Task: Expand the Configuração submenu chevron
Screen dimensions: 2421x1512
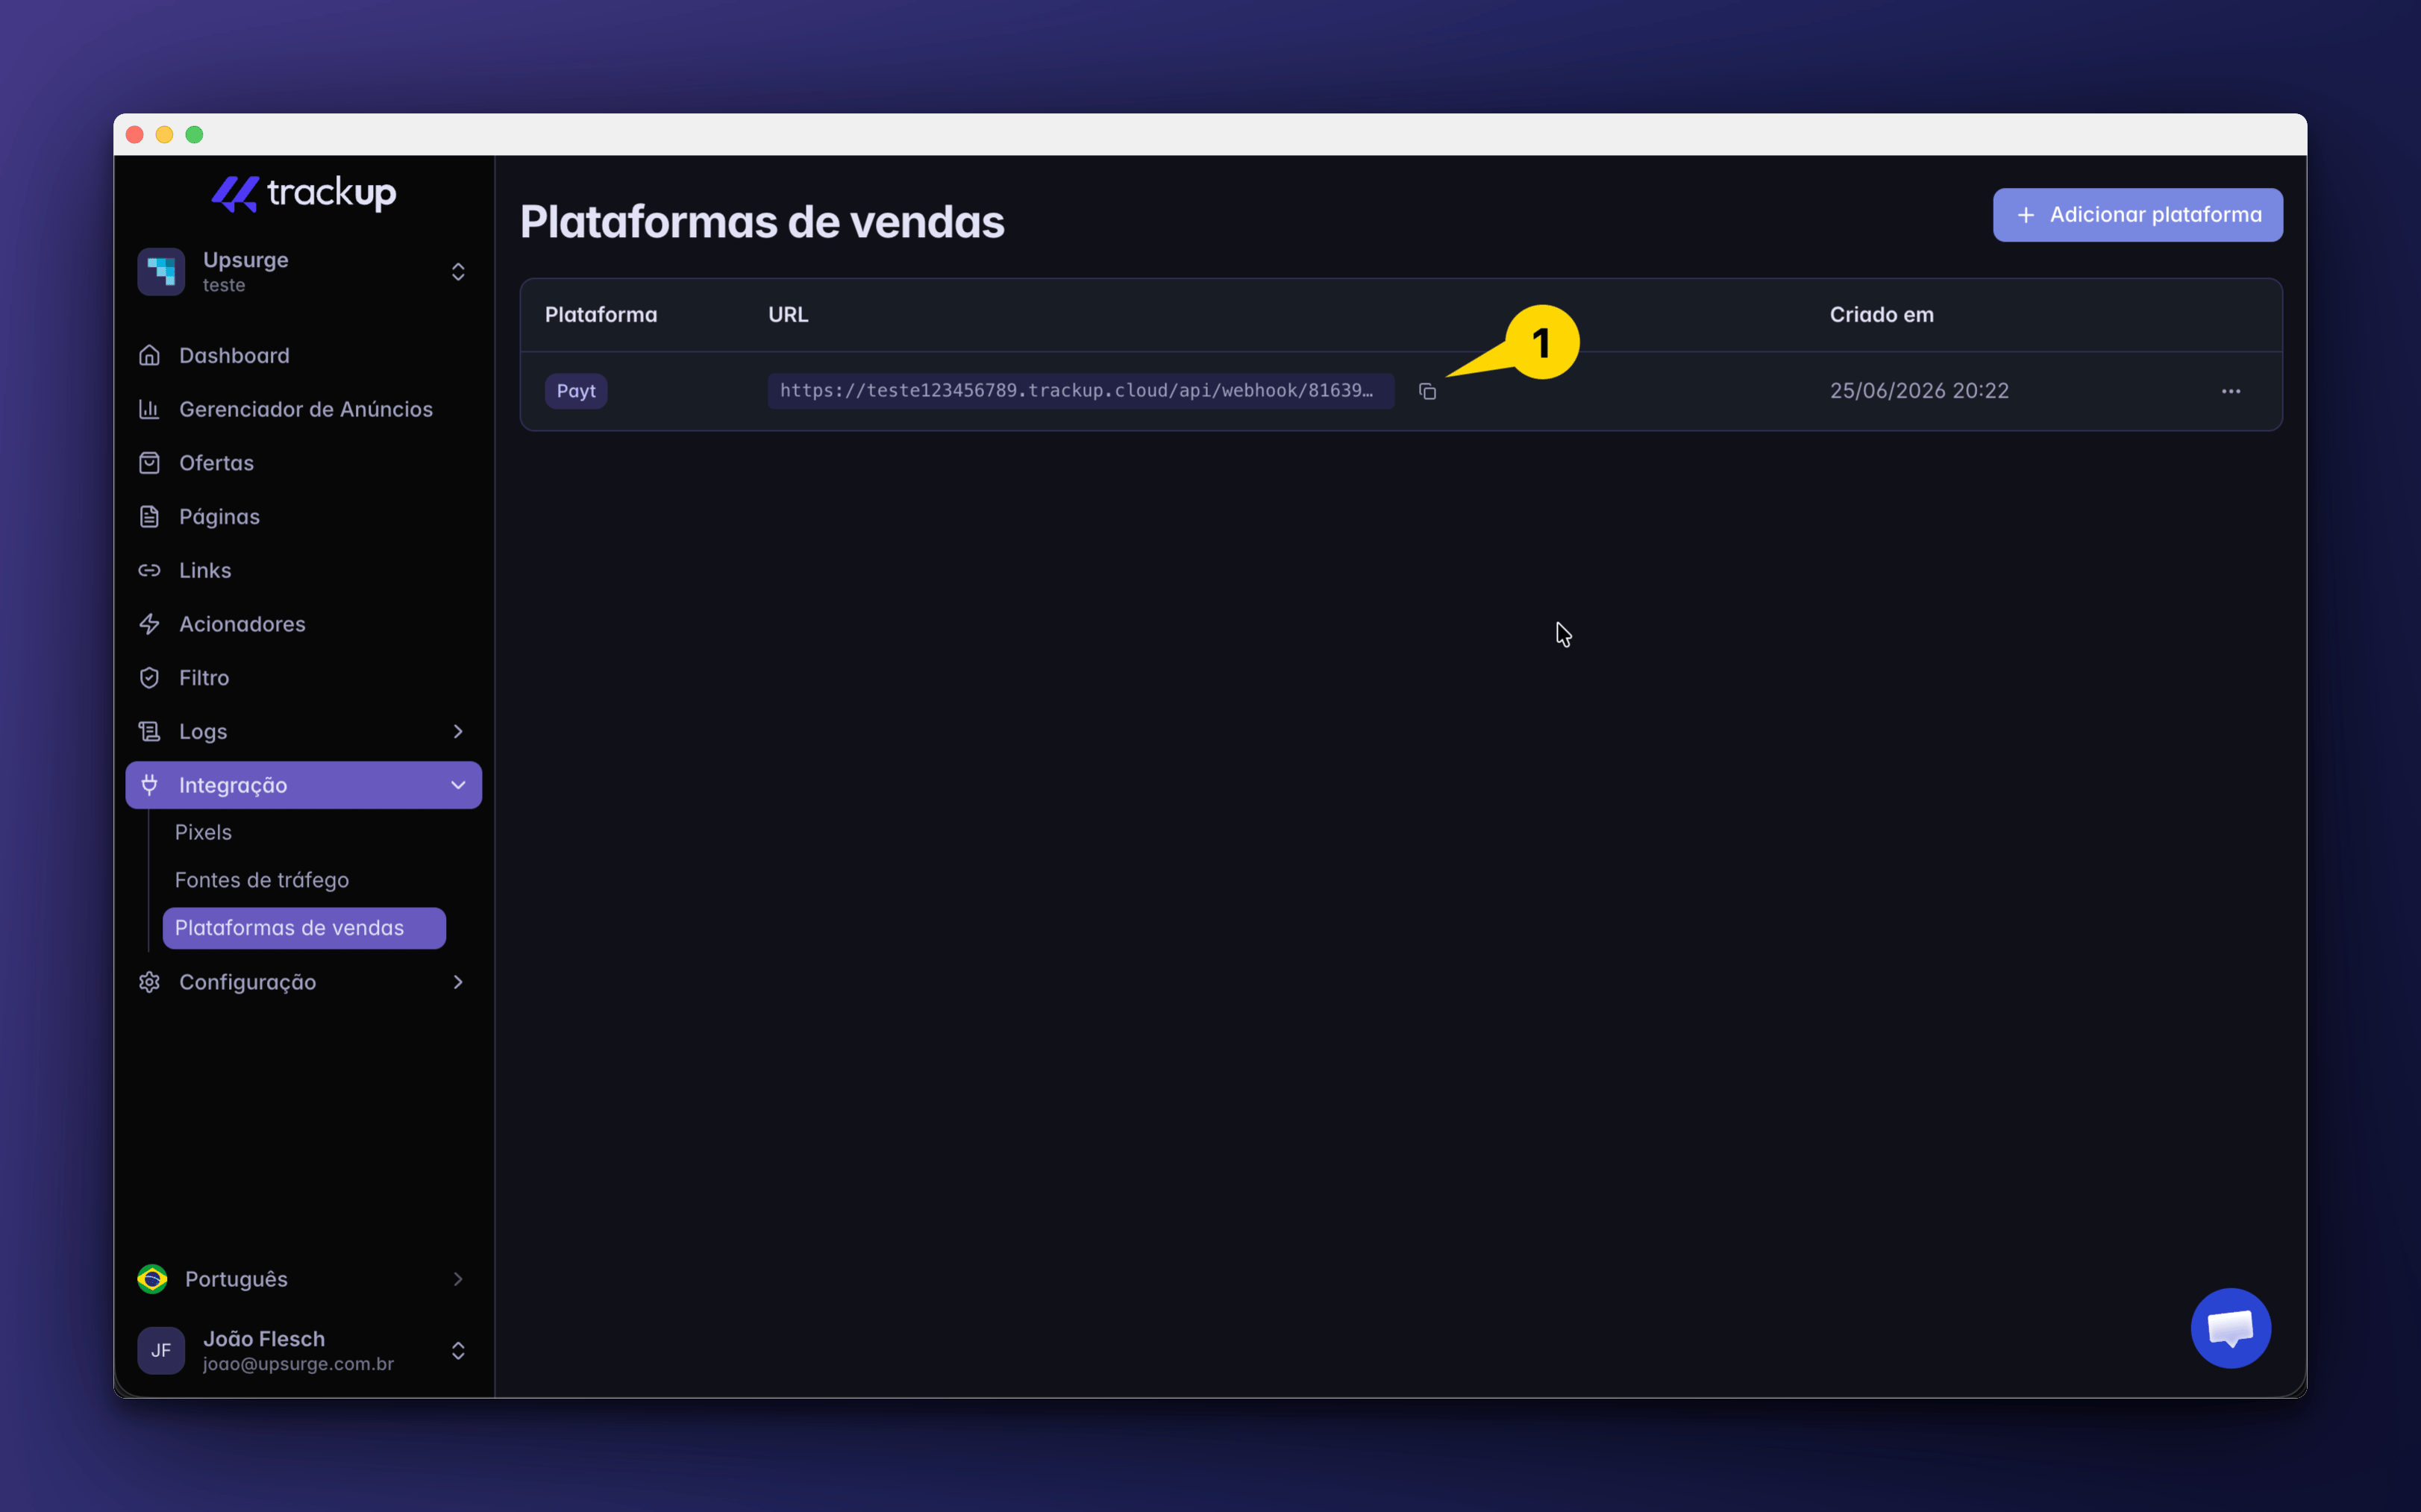Action: (458, 982)
